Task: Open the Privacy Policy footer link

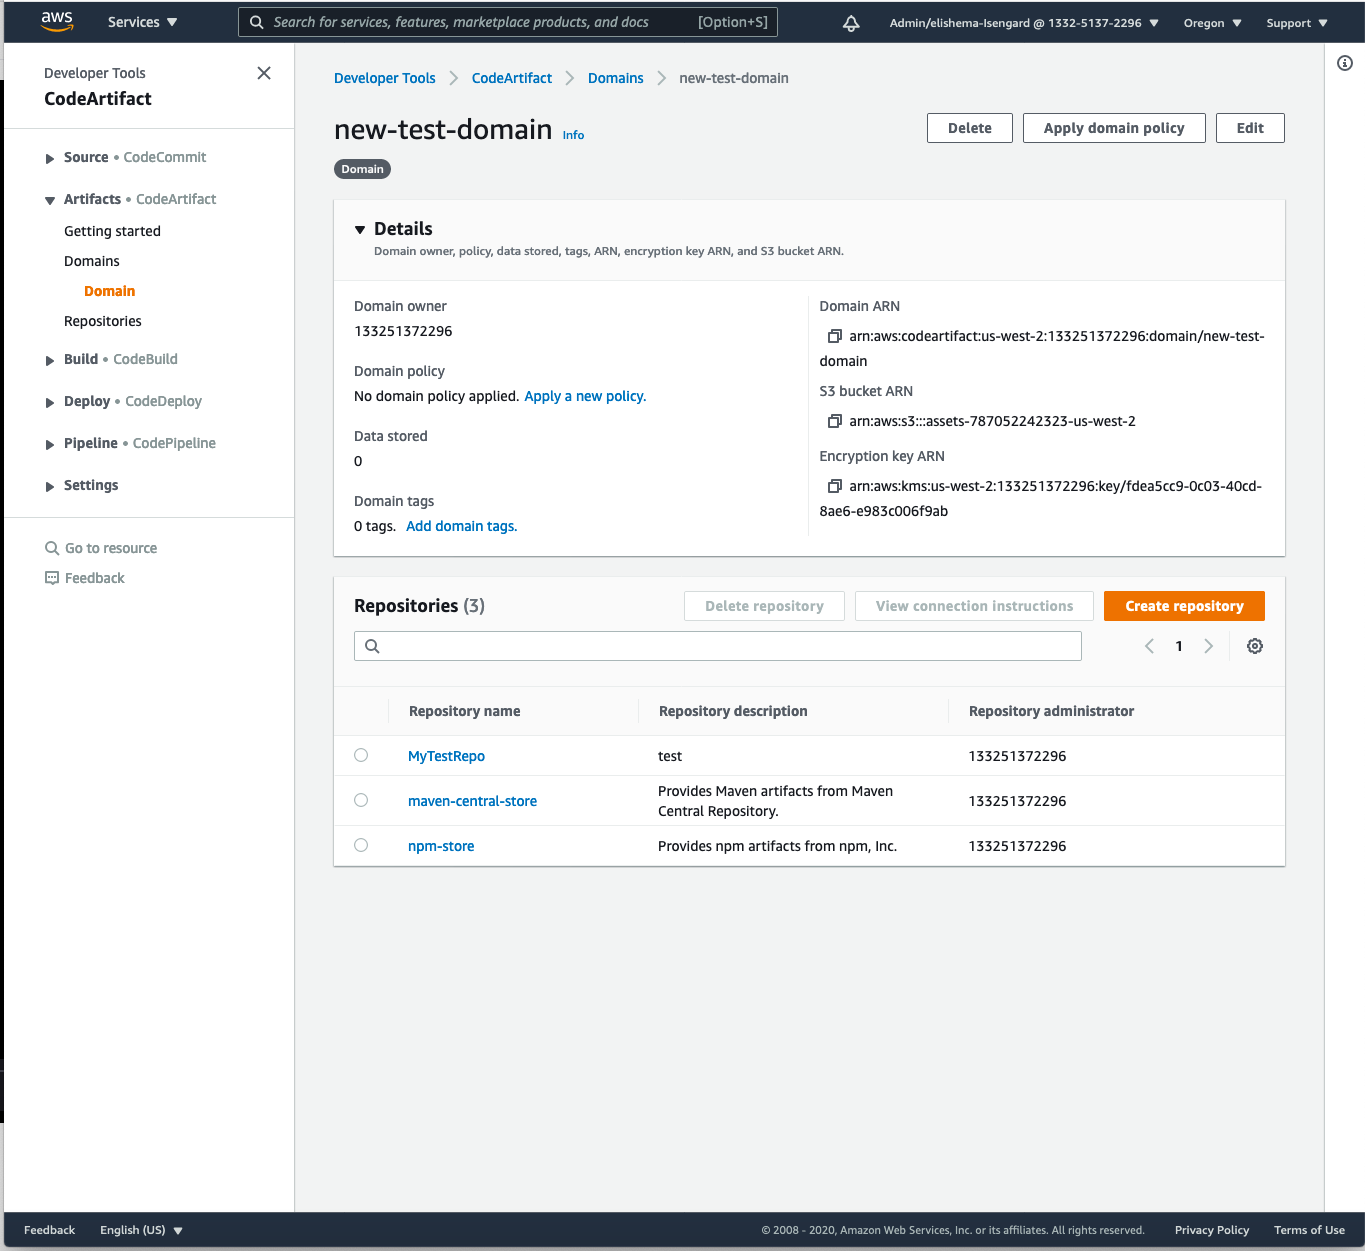Action: 1212,1230
